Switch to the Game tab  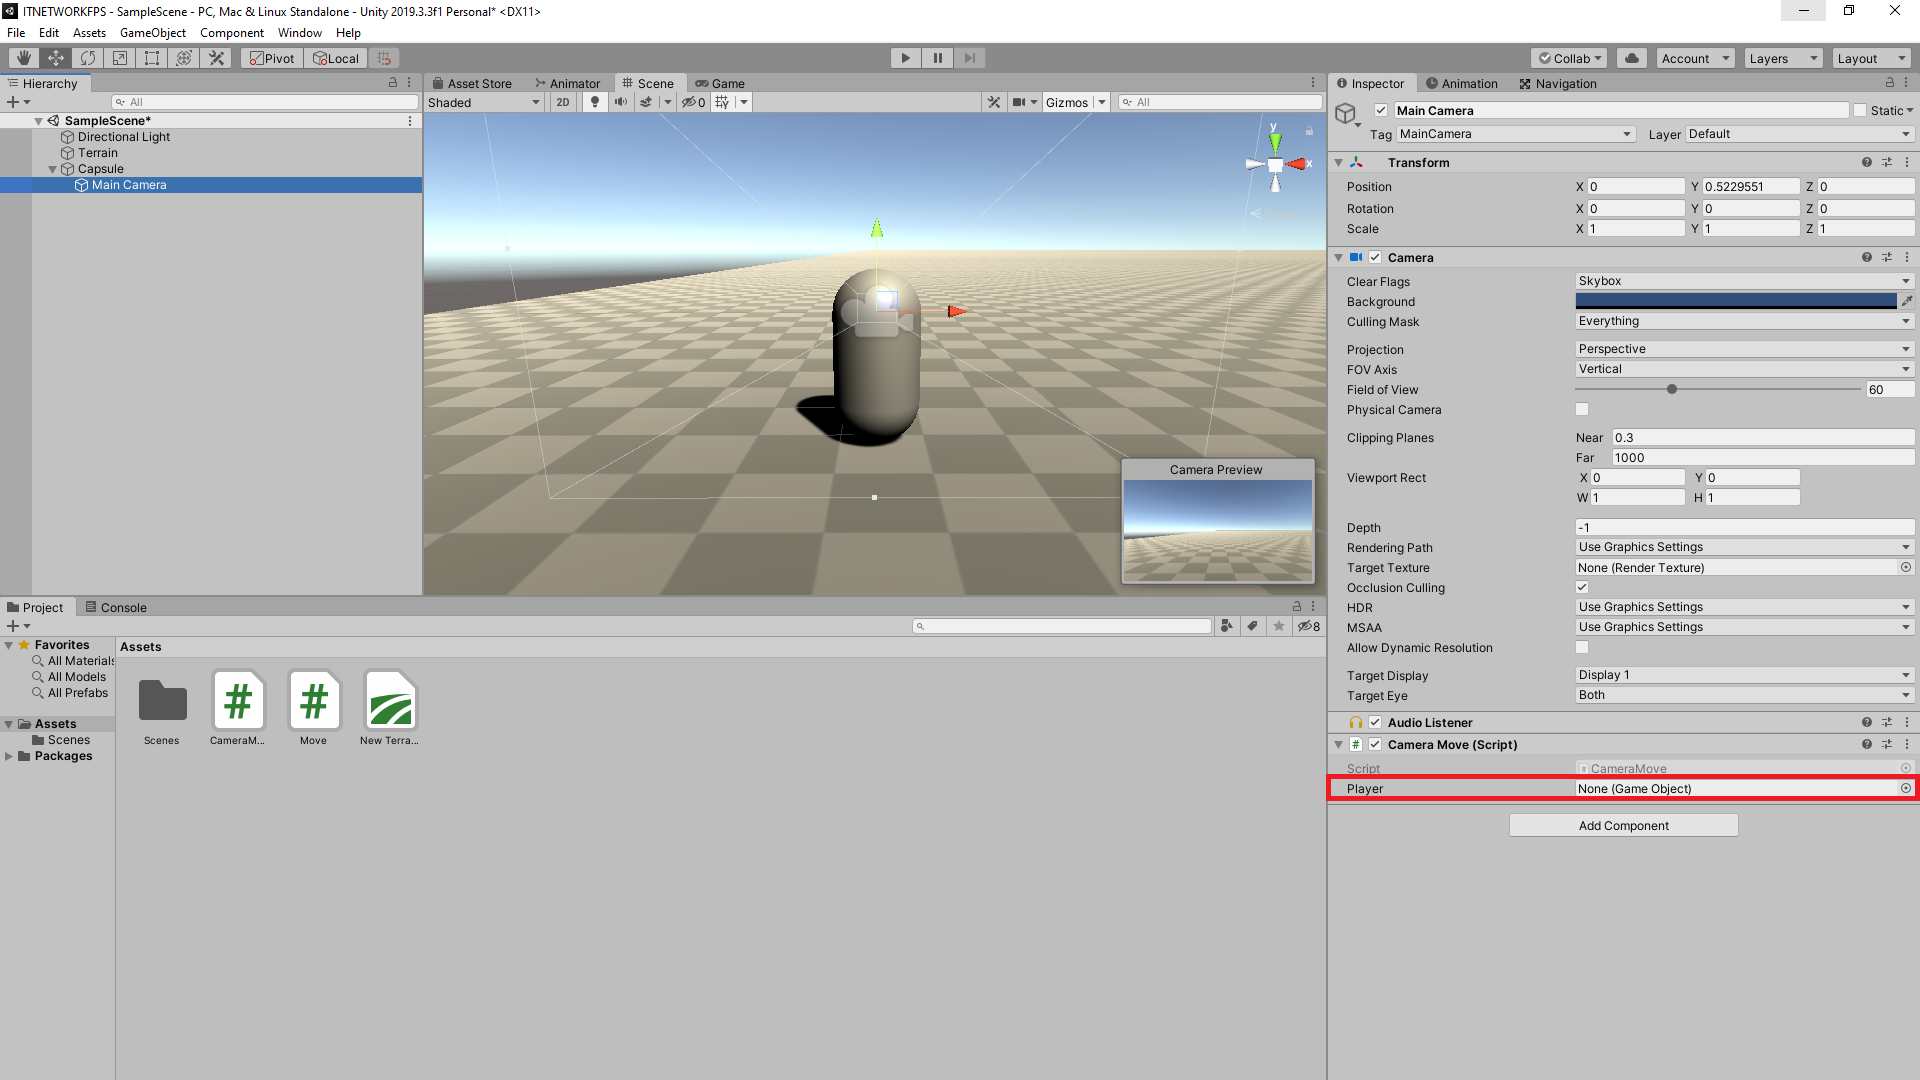click(727, 83)
